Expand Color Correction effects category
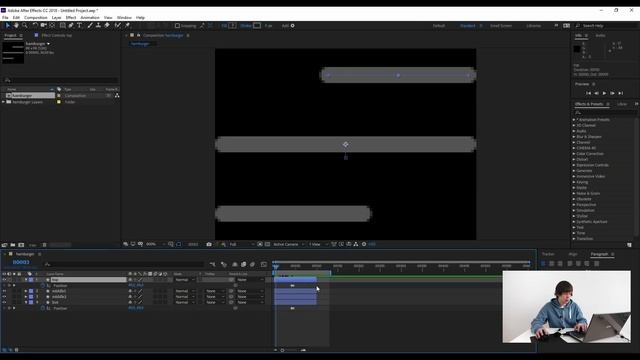This screenshot has height=360, width=640. [x=574, y=154]
